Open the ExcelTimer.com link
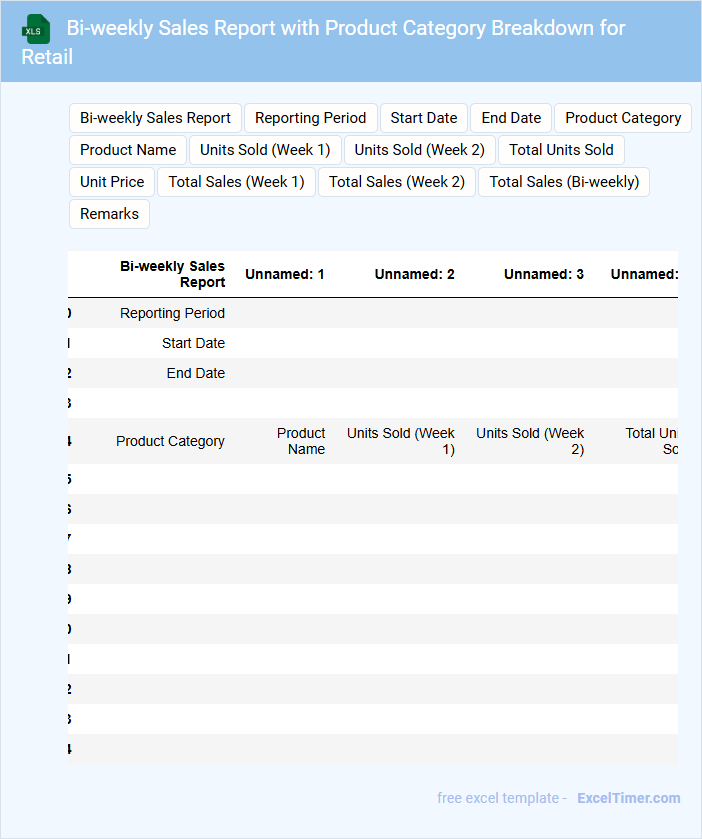Image resolution: width=702 pixels, height=839 pixels. point(628,798)
